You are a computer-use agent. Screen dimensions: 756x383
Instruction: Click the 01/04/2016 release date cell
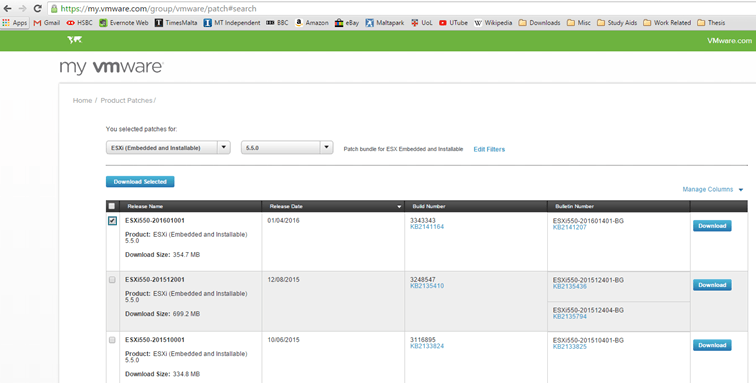pos(284,220)
